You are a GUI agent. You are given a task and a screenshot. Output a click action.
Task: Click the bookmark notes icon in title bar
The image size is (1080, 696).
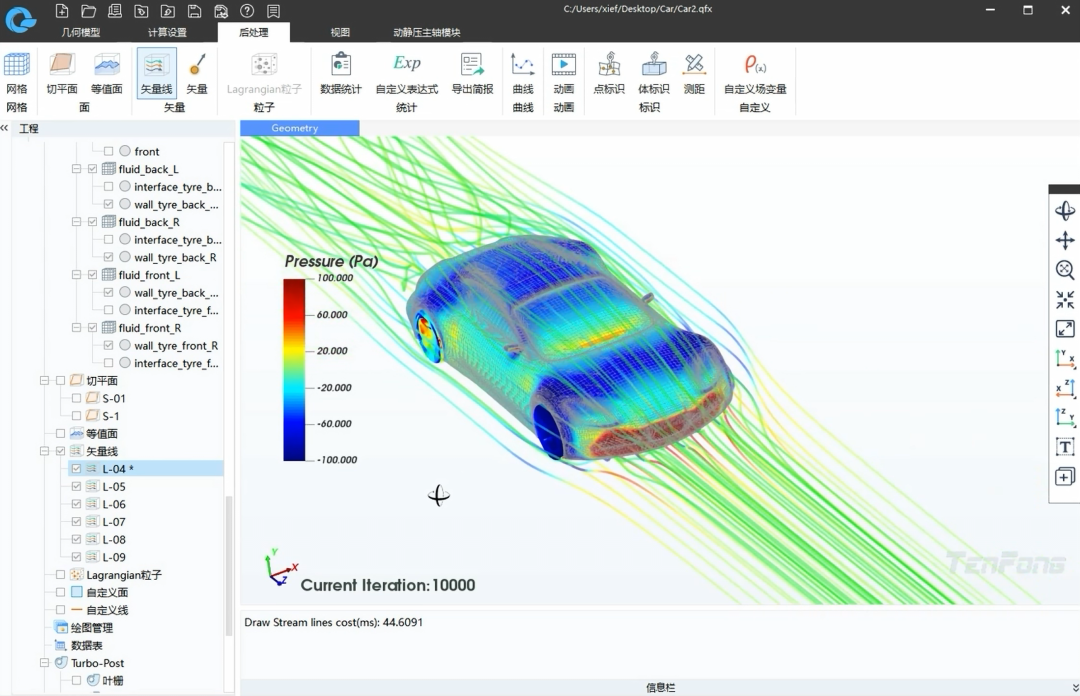pos(273,10)
